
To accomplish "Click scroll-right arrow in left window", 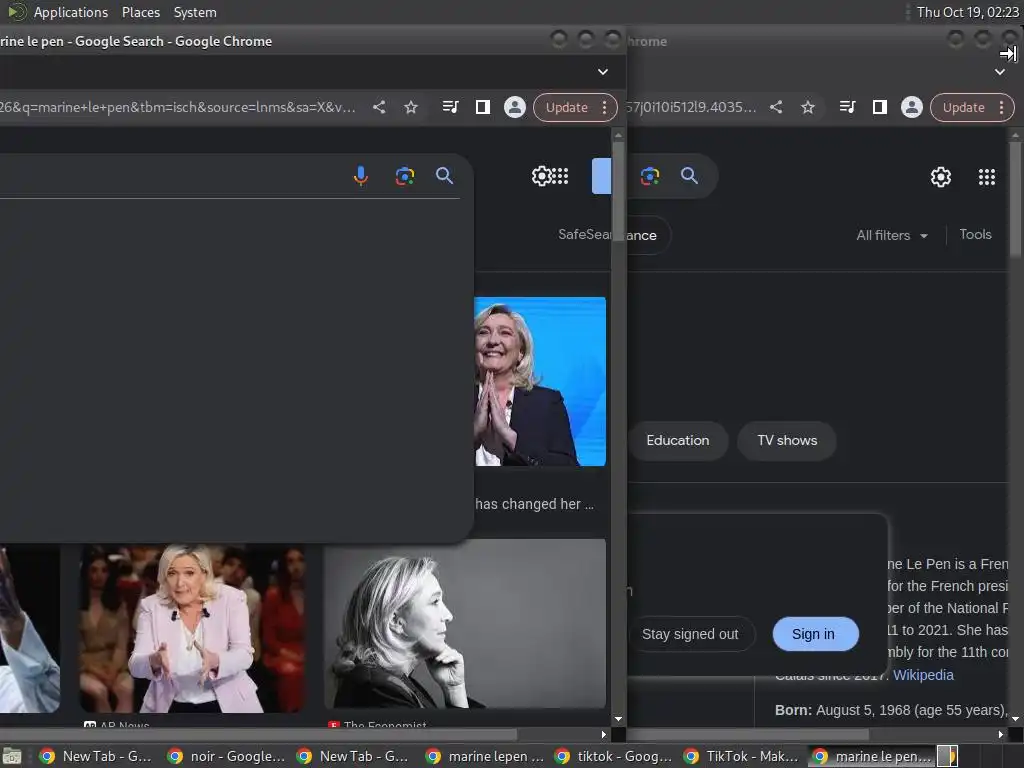I will click(603, 735).
